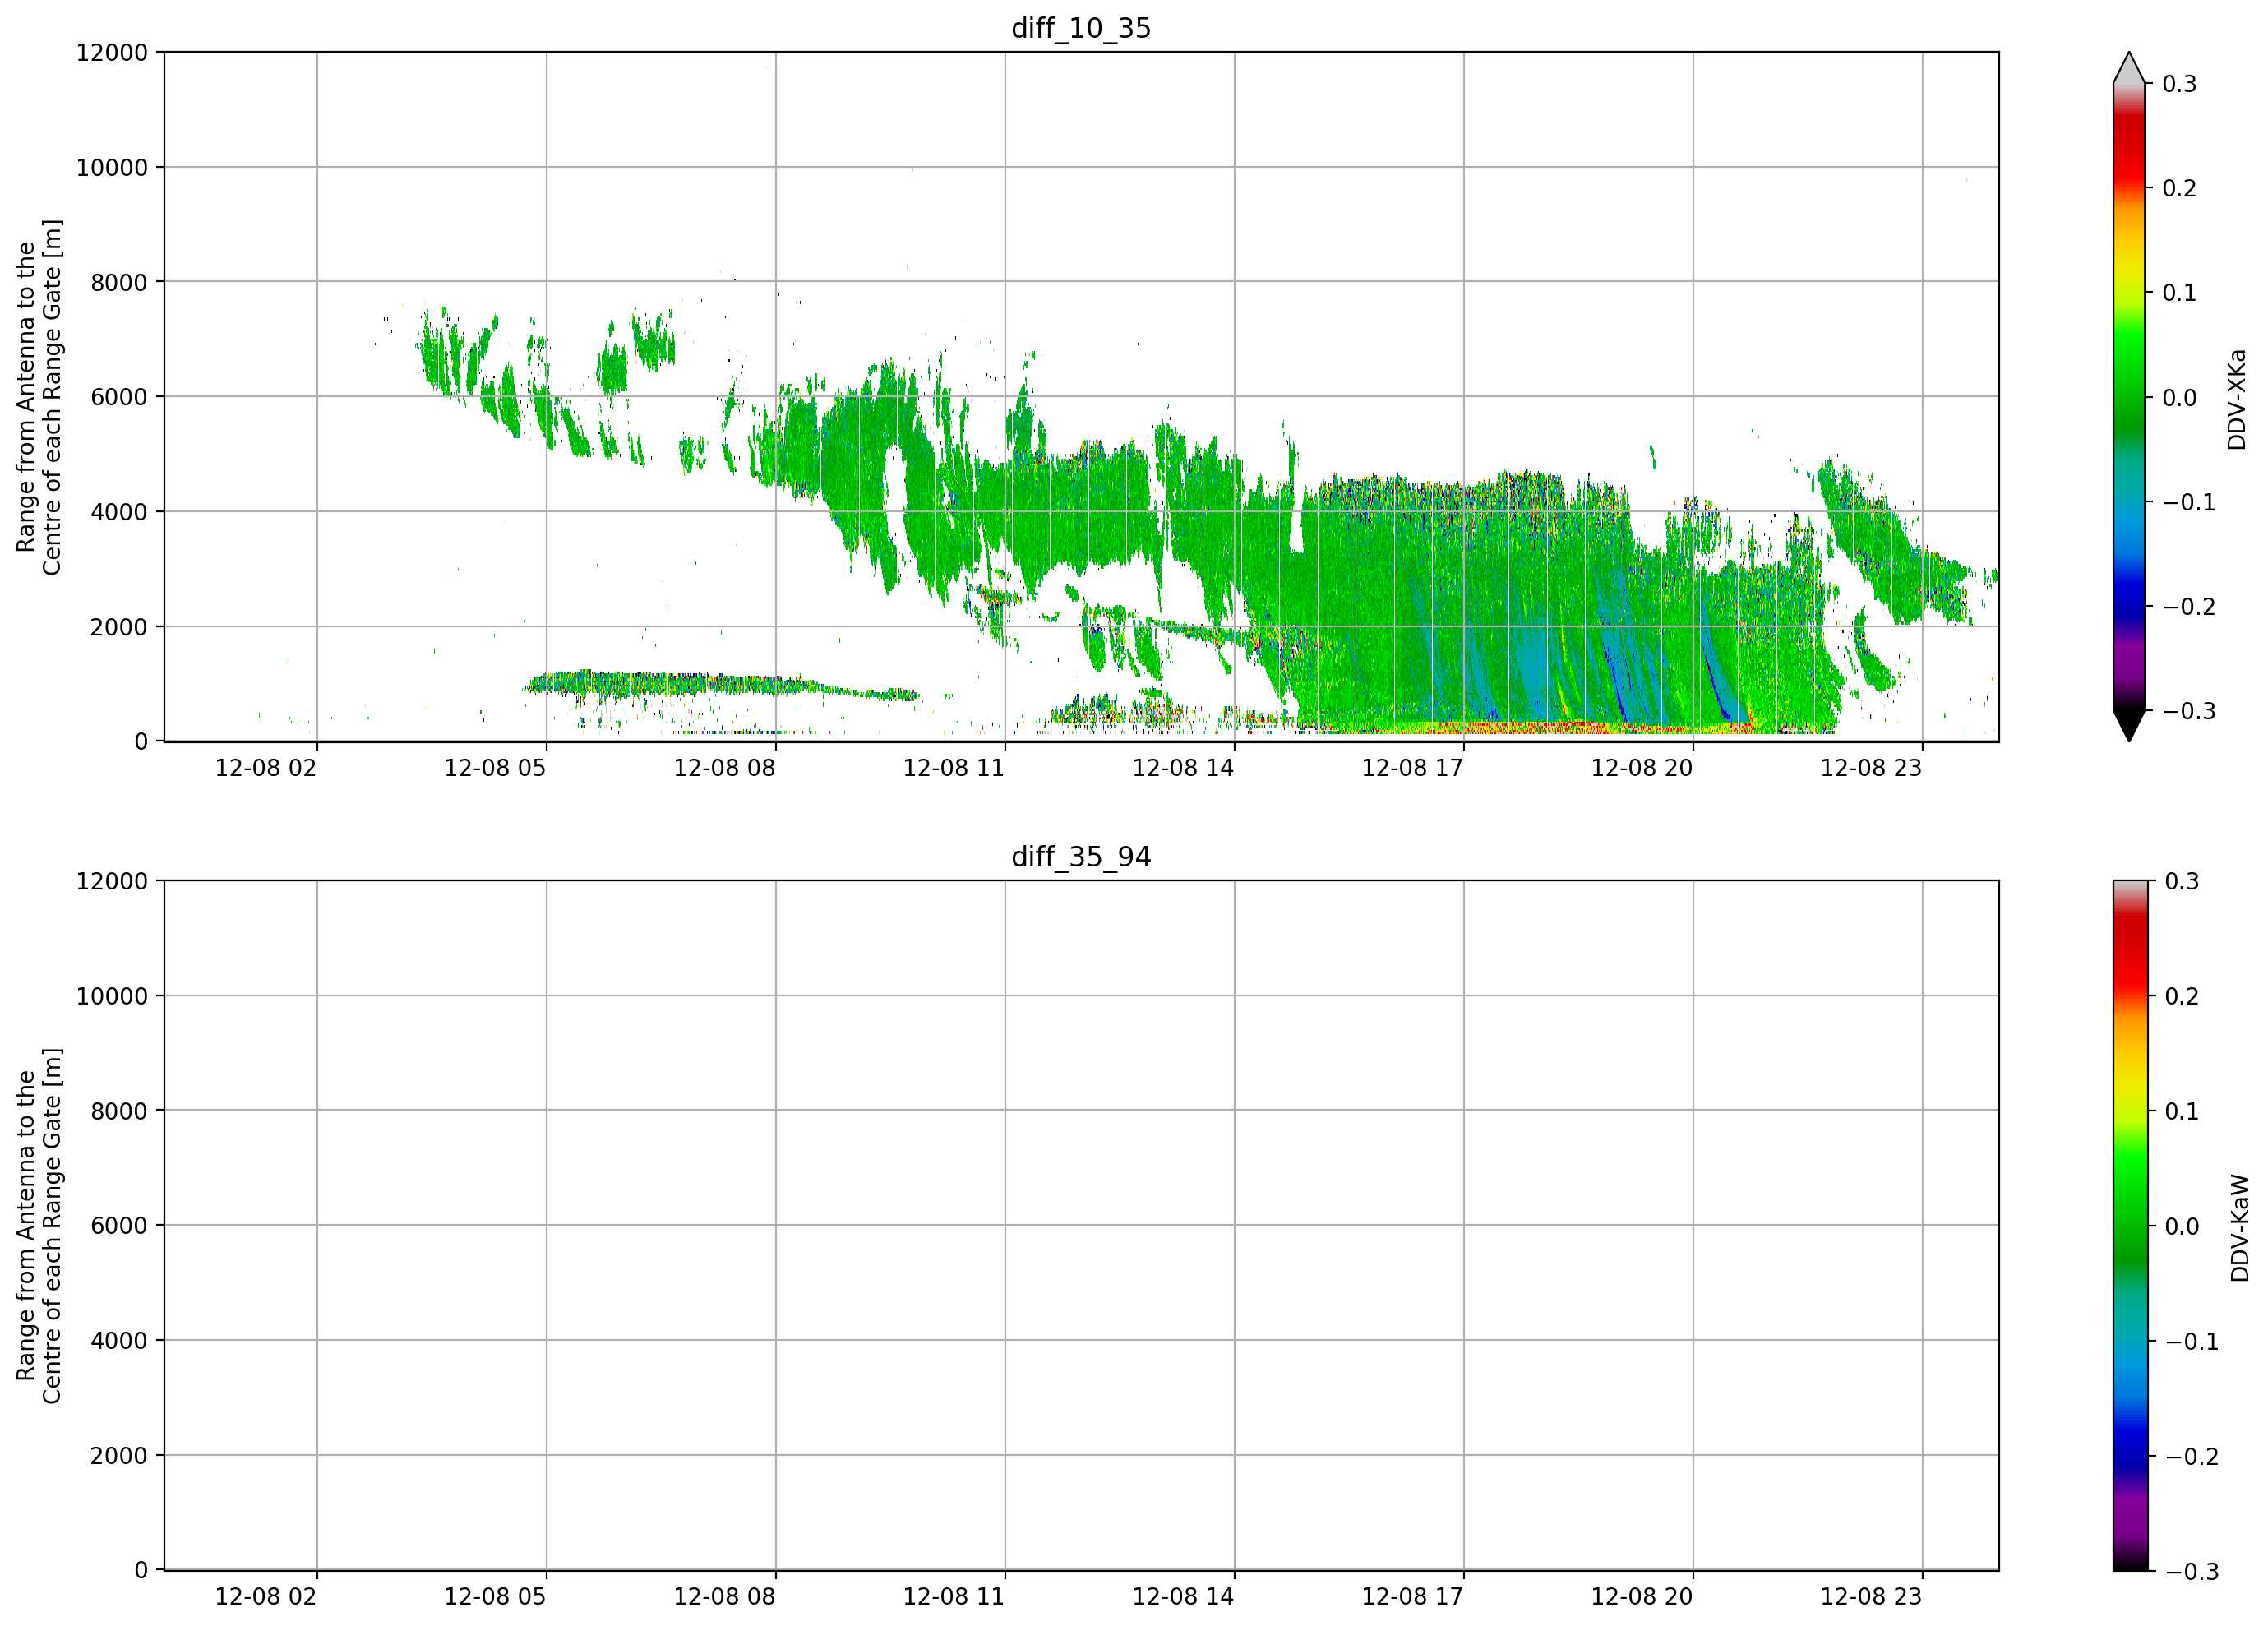Viewport: 2268px width, 1626px height.
Task: Click the DDV-KaW colorbar label
Action: point(2239,1228)
